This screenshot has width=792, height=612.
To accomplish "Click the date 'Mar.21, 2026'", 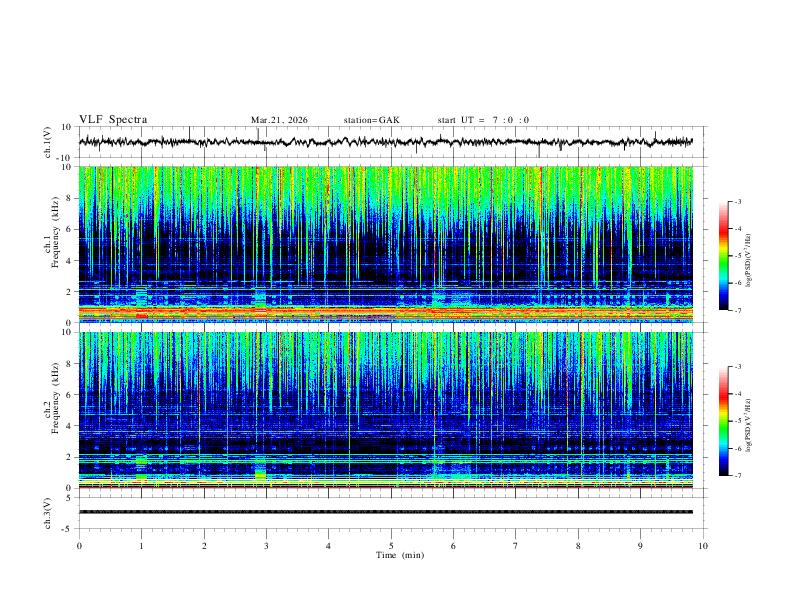I will [x=279, y=120].
